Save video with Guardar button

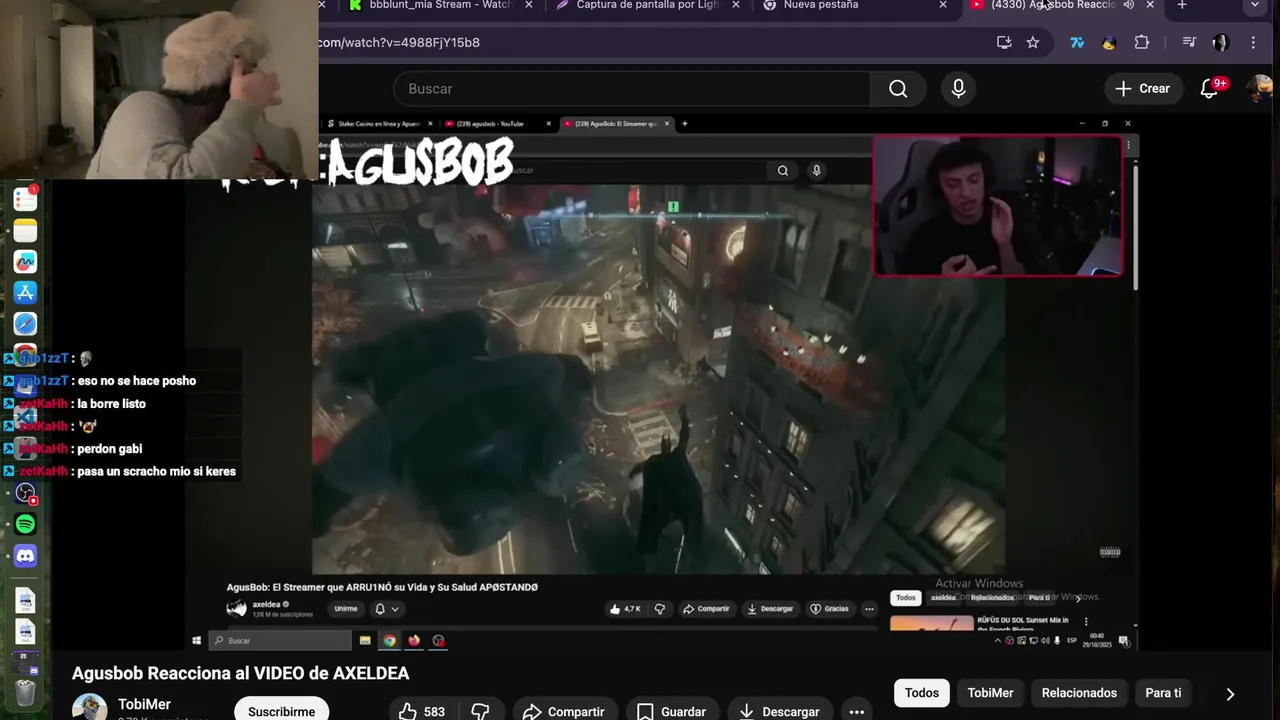(x=671, y=711)
